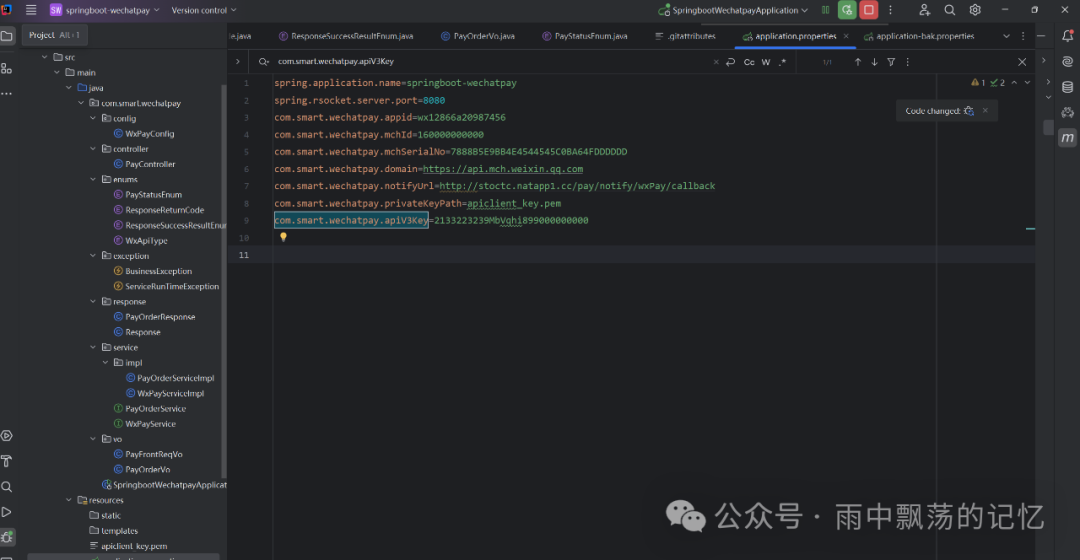Open the Debug tool window
1080x560 pixels.
coord(7,537)
